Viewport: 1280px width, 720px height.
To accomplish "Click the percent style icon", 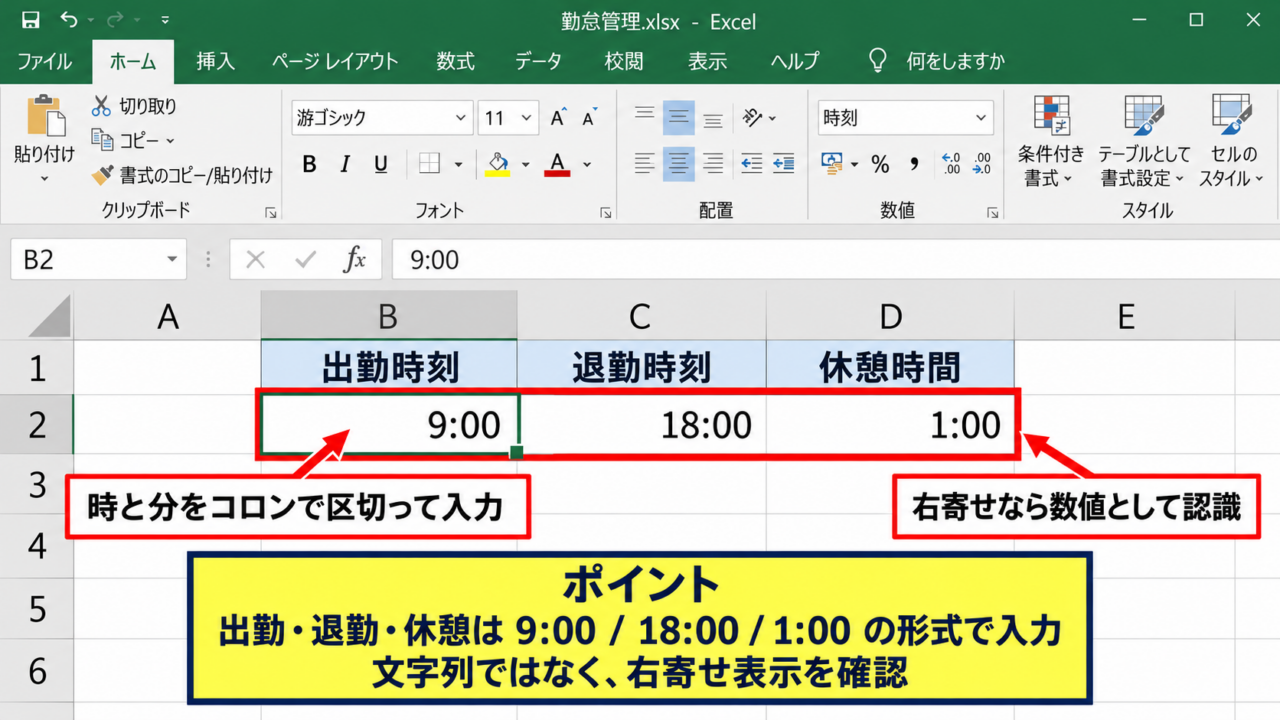I will [x=880, y=164].
